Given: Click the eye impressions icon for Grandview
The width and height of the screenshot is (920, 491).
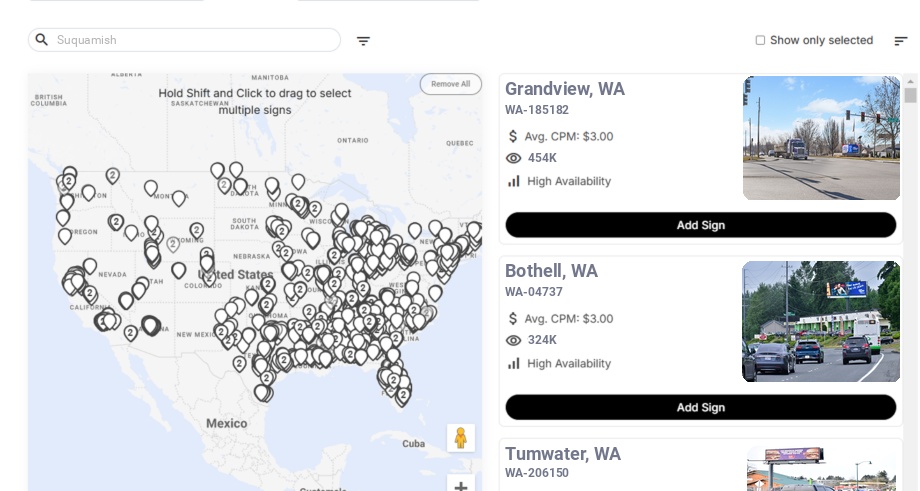Looking at the screenshot, I should [x=514, y=158].
